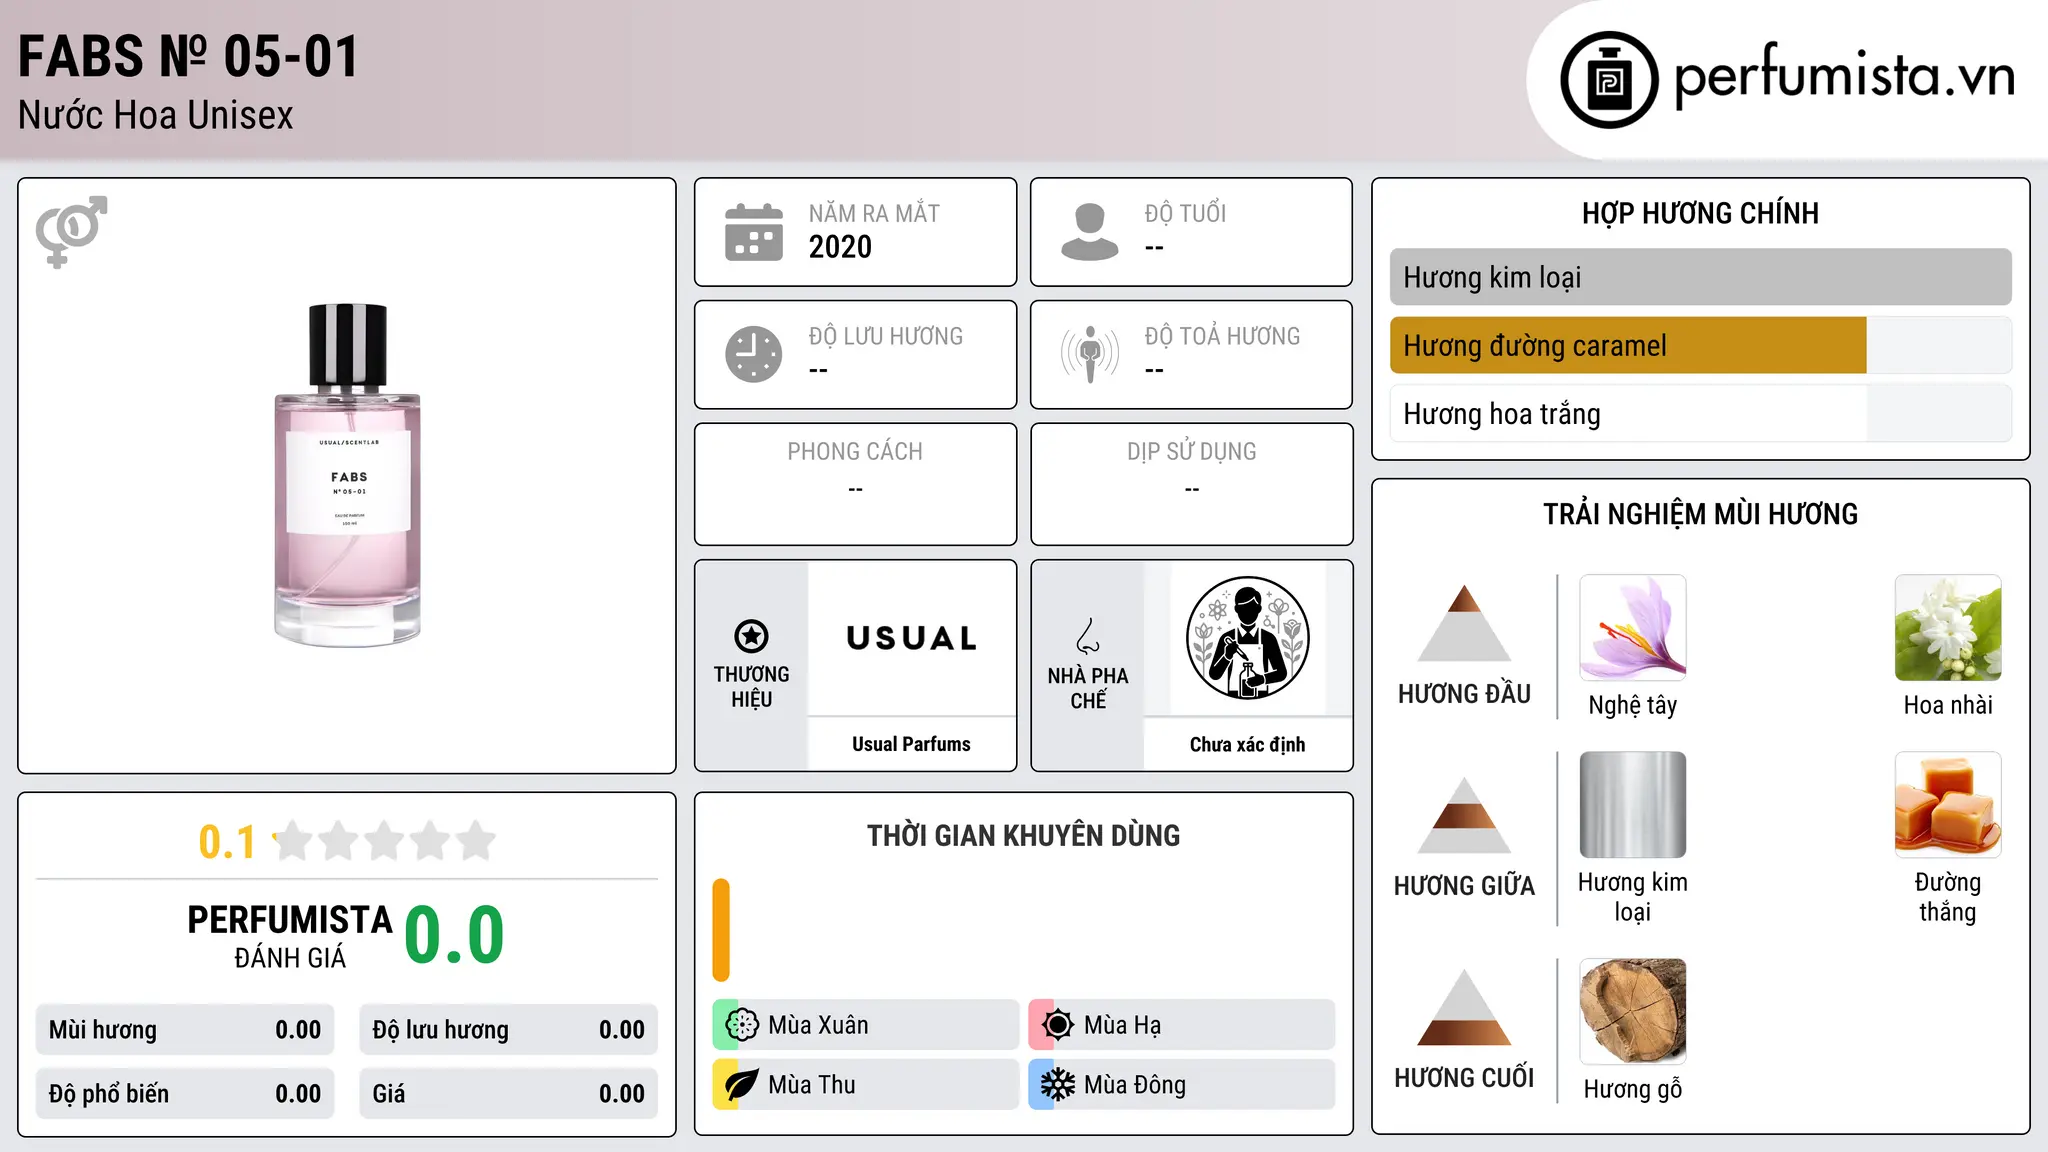
Task: Click the Mùa Đông snowflake icon
Action: (1057, 1085)
